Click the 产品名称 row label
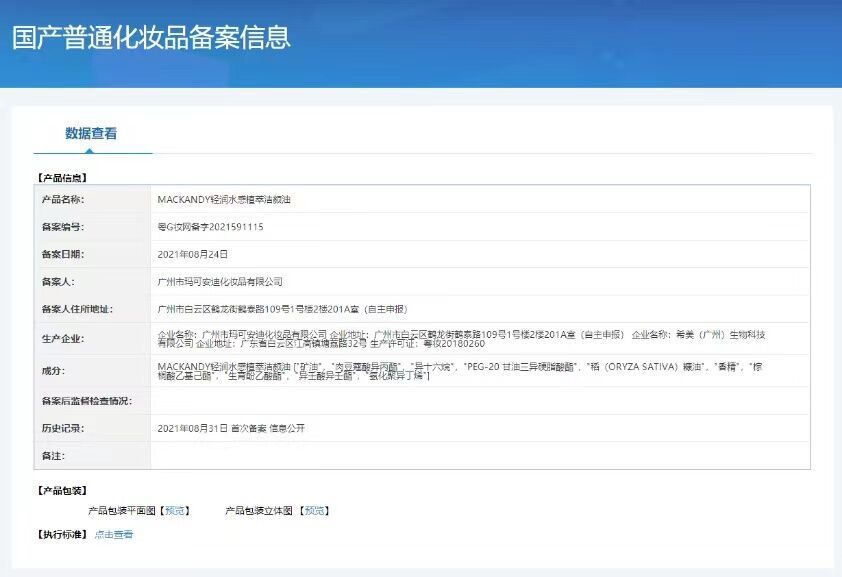 [62, 199]
